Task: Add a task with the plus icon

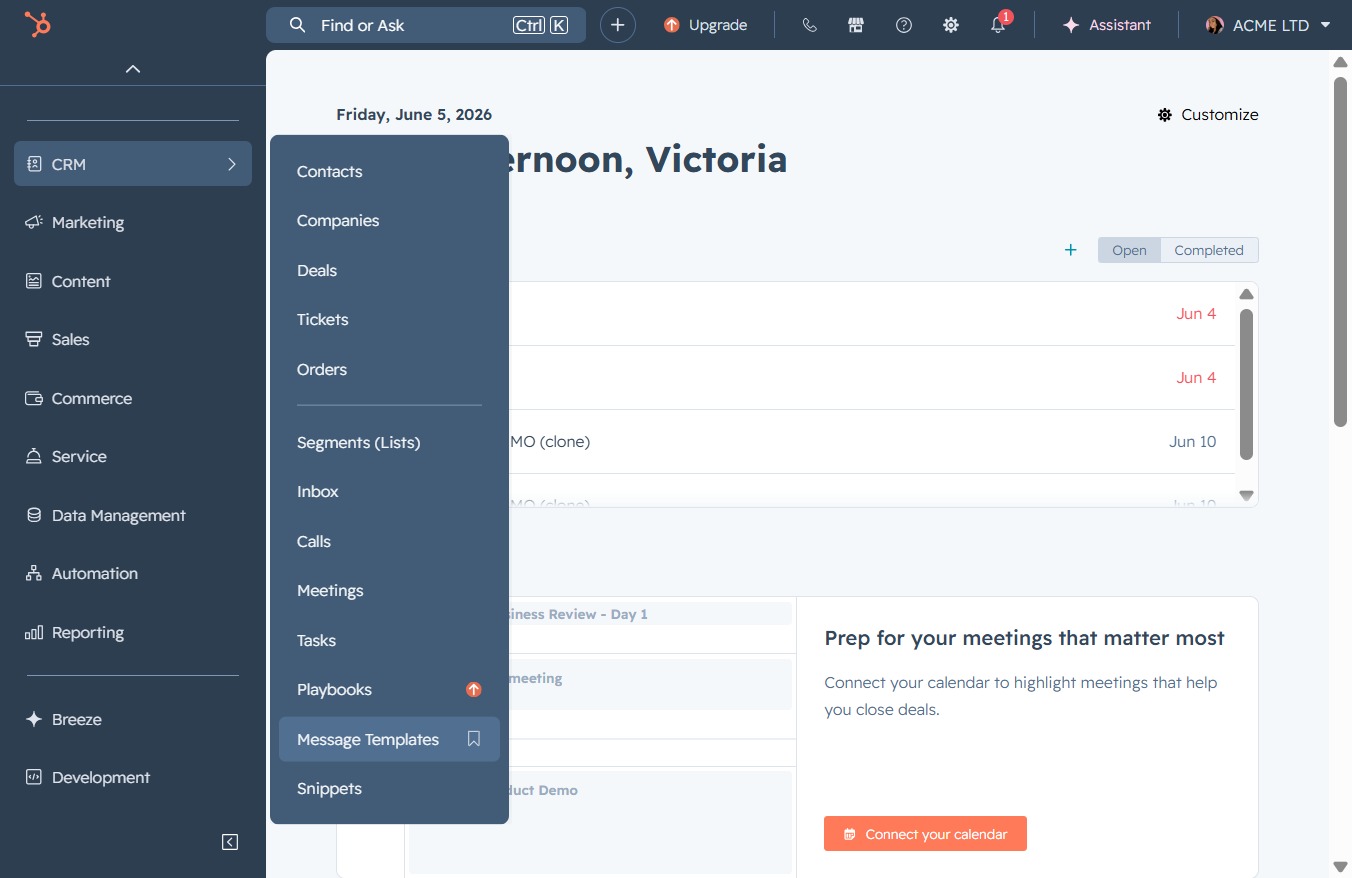Action: click(1070, 250)
